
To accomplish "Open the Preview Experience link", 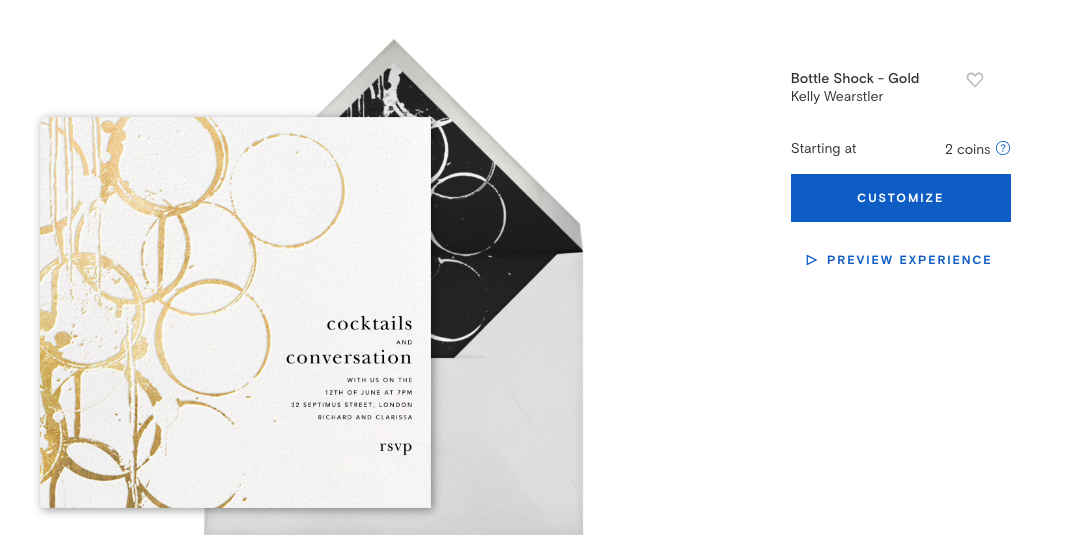I will pos(908,260).
